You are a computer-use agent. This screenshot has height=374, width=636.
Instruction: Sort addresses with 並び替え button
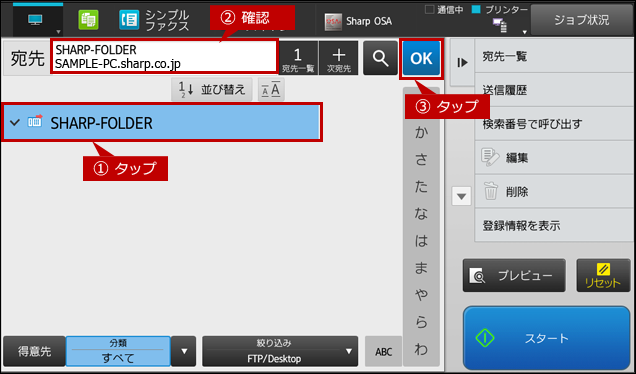click(x=212, y=89)
